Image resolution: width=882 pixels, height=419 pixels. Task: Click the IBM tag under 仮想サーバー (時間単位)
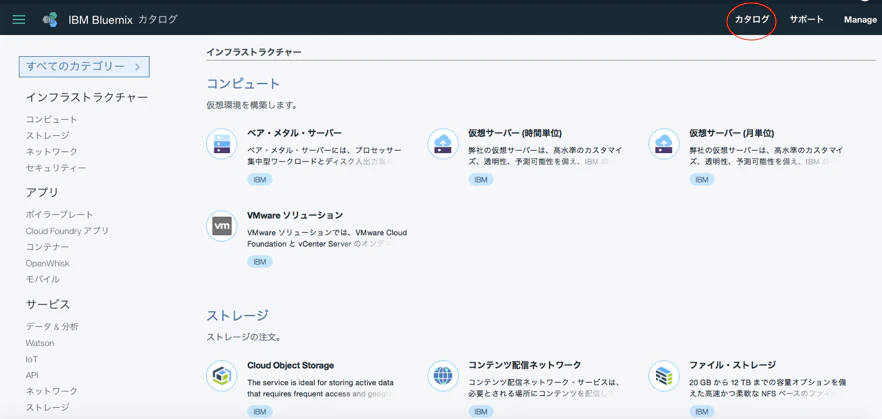pyautogui.click(x=481, y=179)
